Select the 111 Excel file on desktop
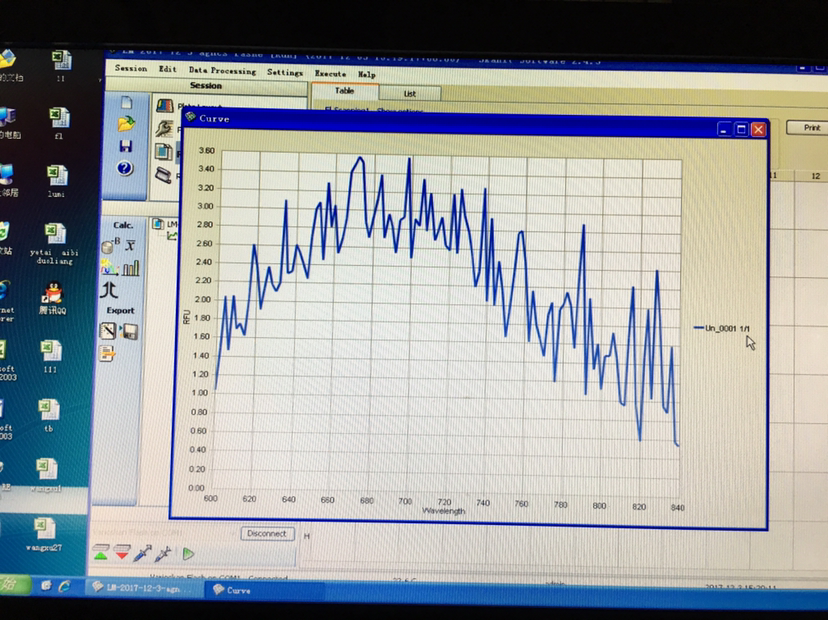The height and width of the screenshot is (620, 828). (x=50, y=356)
